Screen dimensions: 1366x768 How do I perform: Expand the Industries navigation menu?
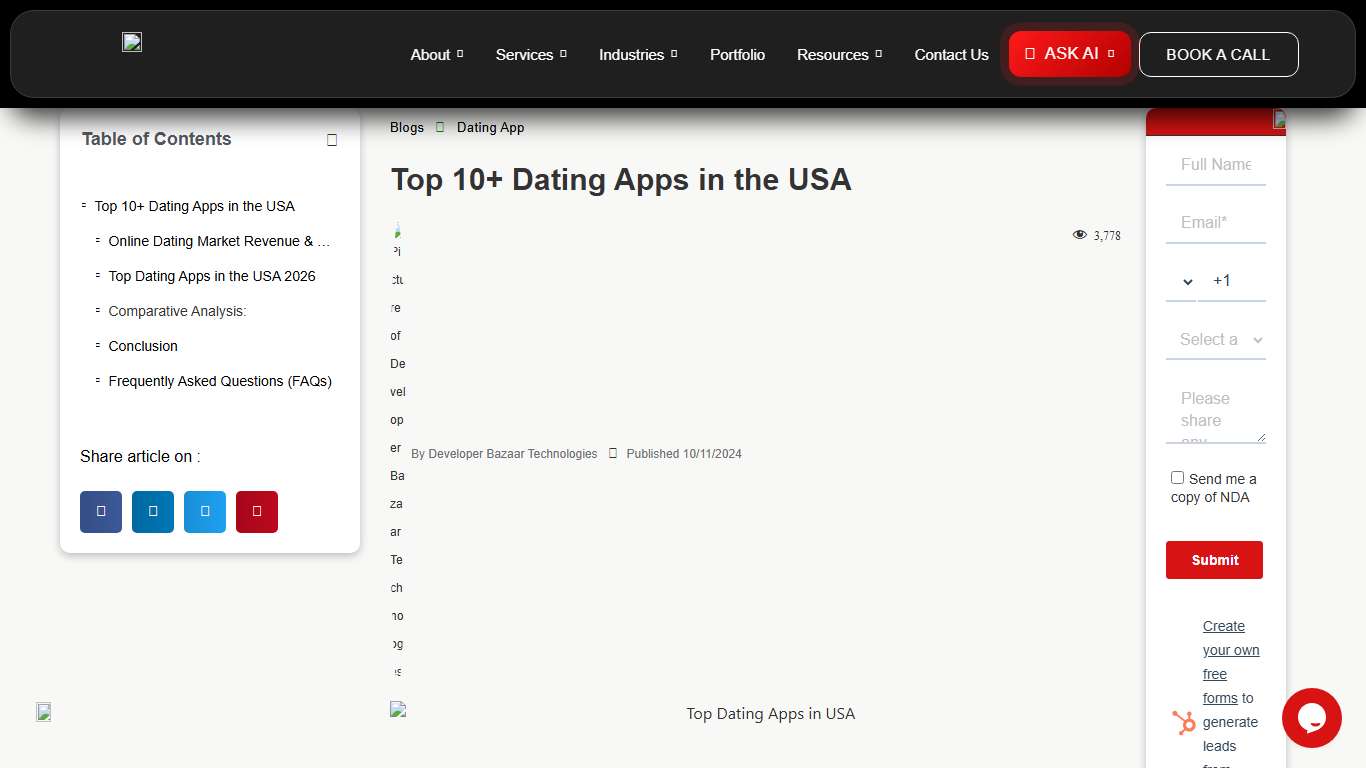coord(631,55)
